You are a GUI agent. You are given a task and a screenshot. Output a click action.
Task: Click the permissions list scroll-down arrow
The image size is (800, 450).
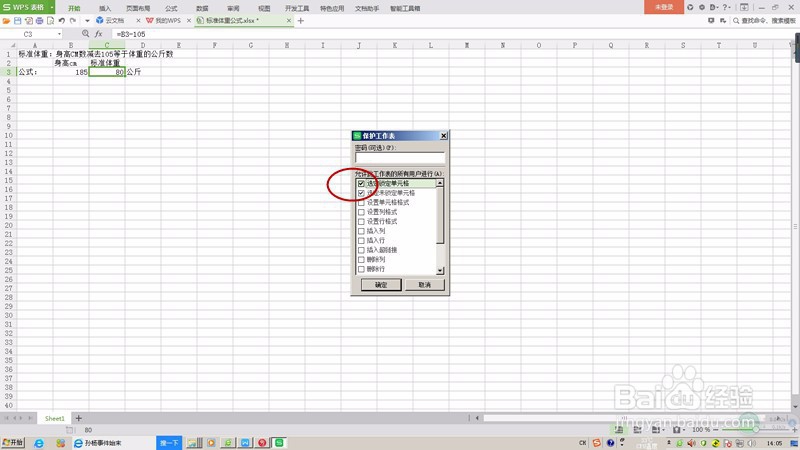click(440, 270)
